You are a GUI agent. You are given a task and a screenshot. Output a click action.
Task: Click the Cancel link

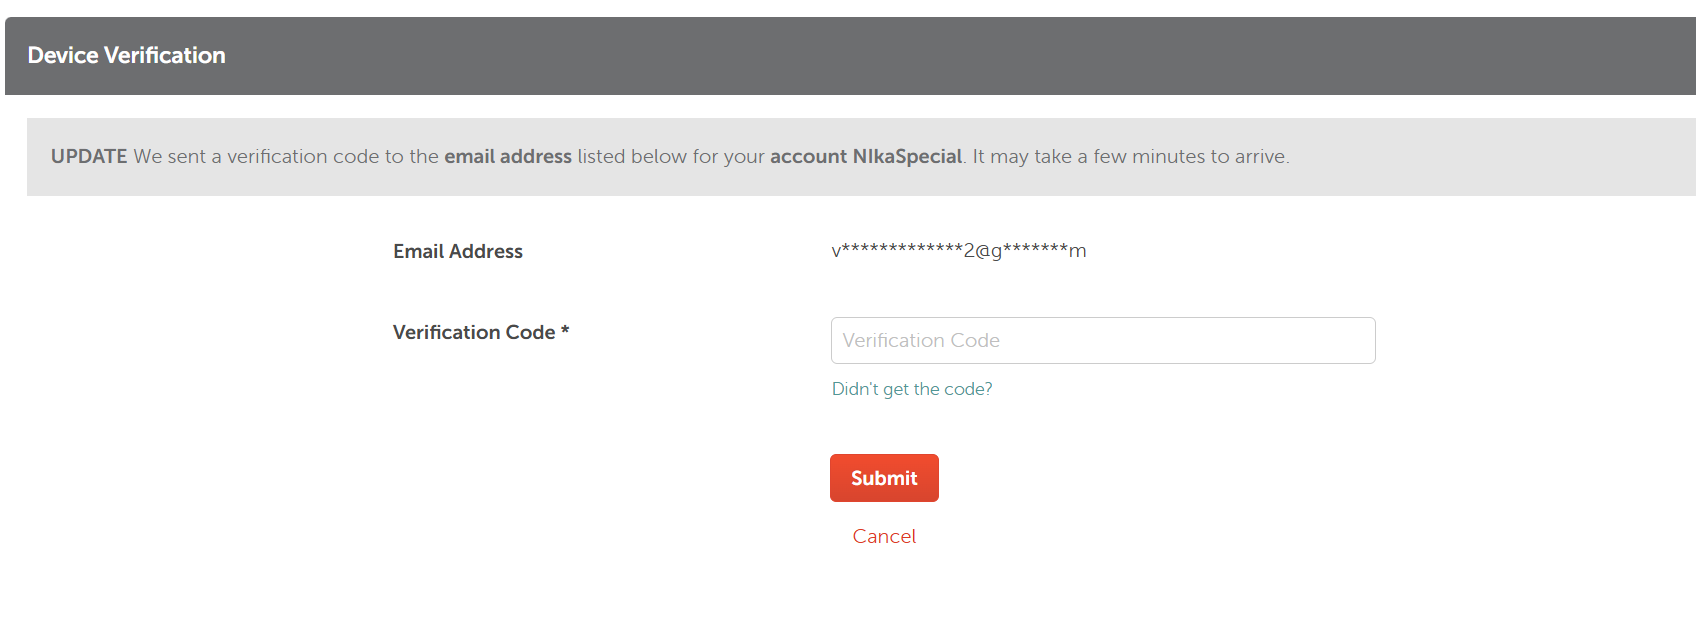pyautogui.click(x=884, y=536)
